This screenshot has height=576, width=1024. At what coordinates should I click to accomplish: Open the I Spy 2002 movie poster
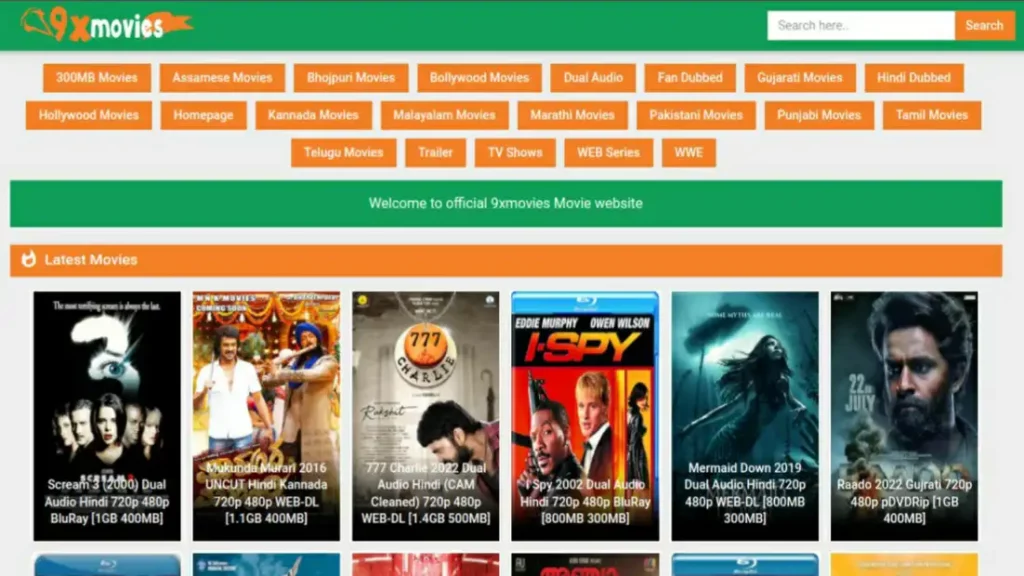[x=585, y=416]
